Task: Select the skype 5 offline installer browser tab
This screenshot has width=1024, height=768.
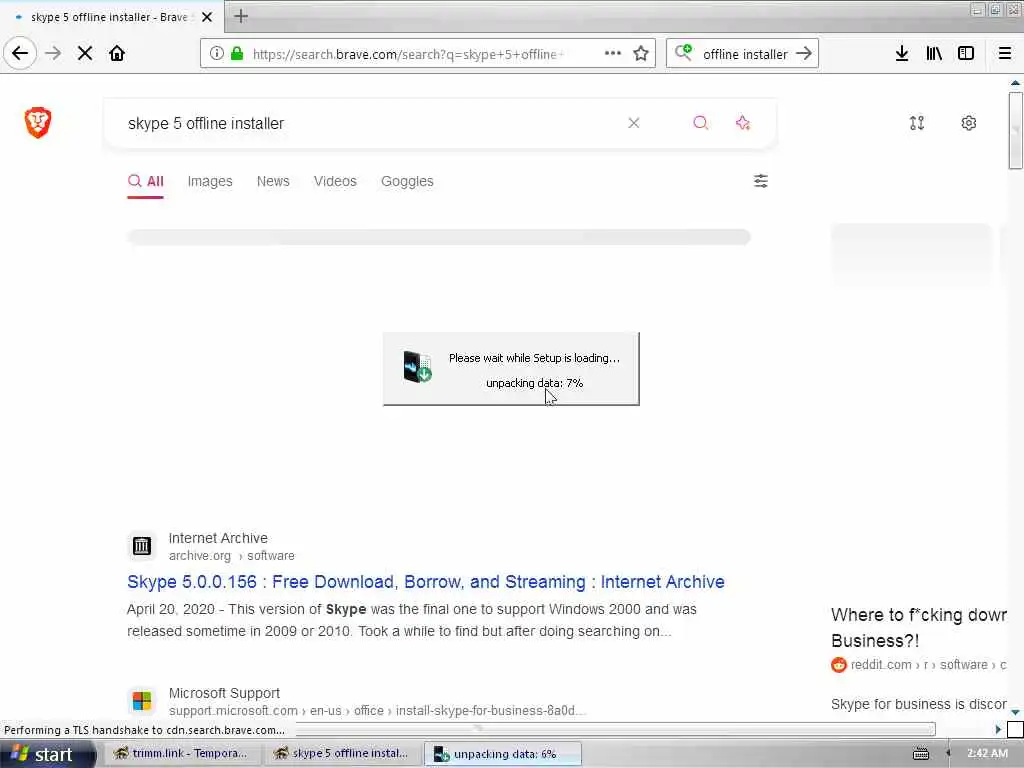Action: 112,17
